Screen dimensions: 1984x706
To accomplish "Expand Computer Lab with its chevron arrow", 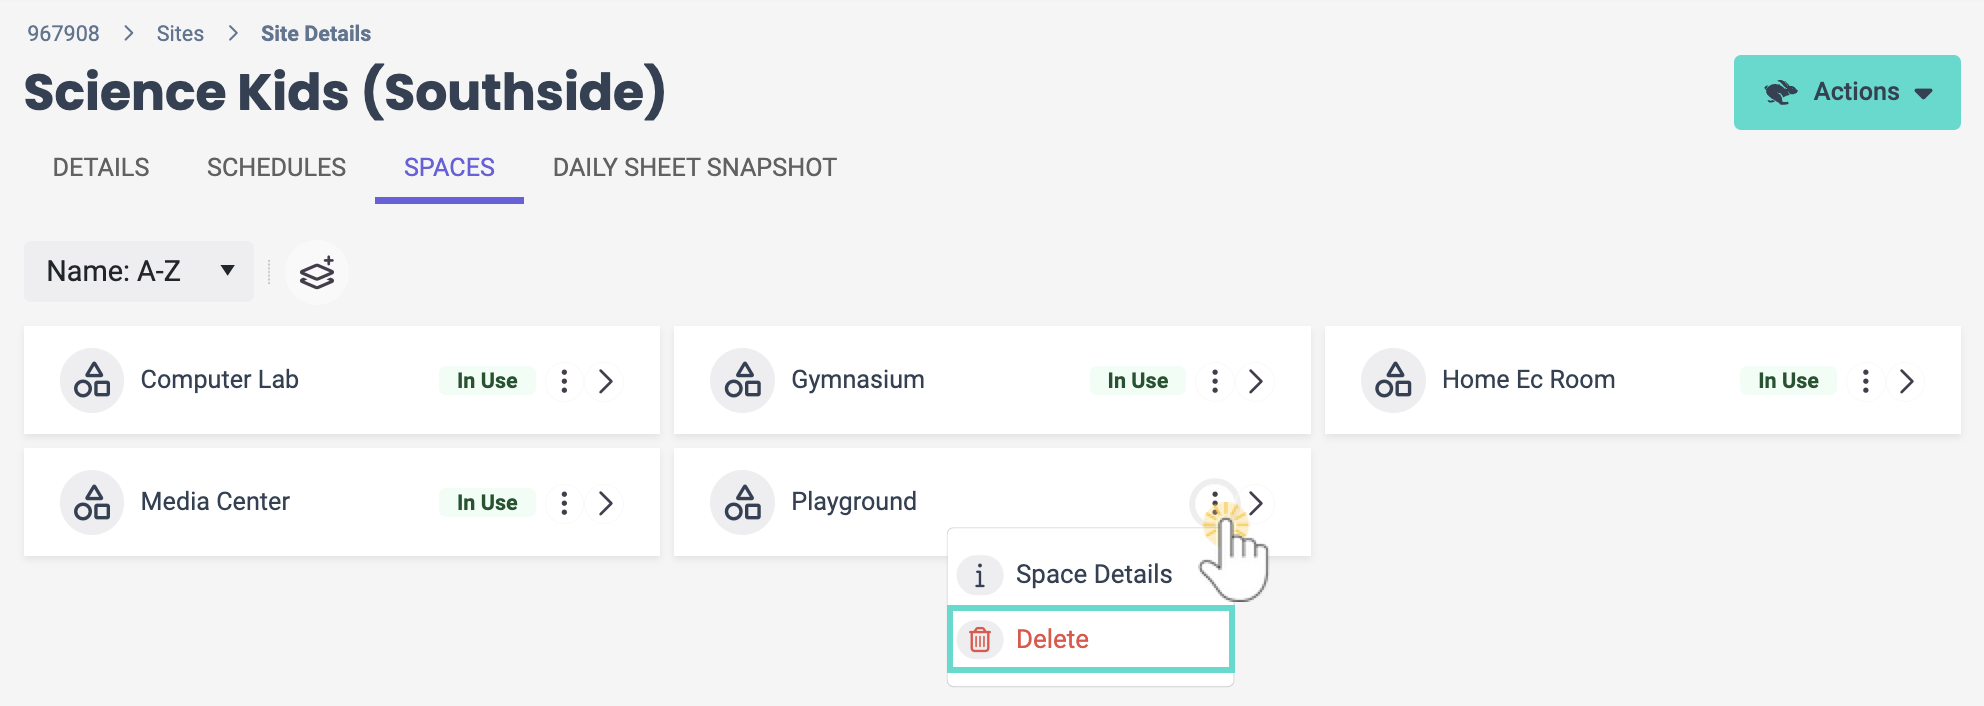I will [606, 381].
